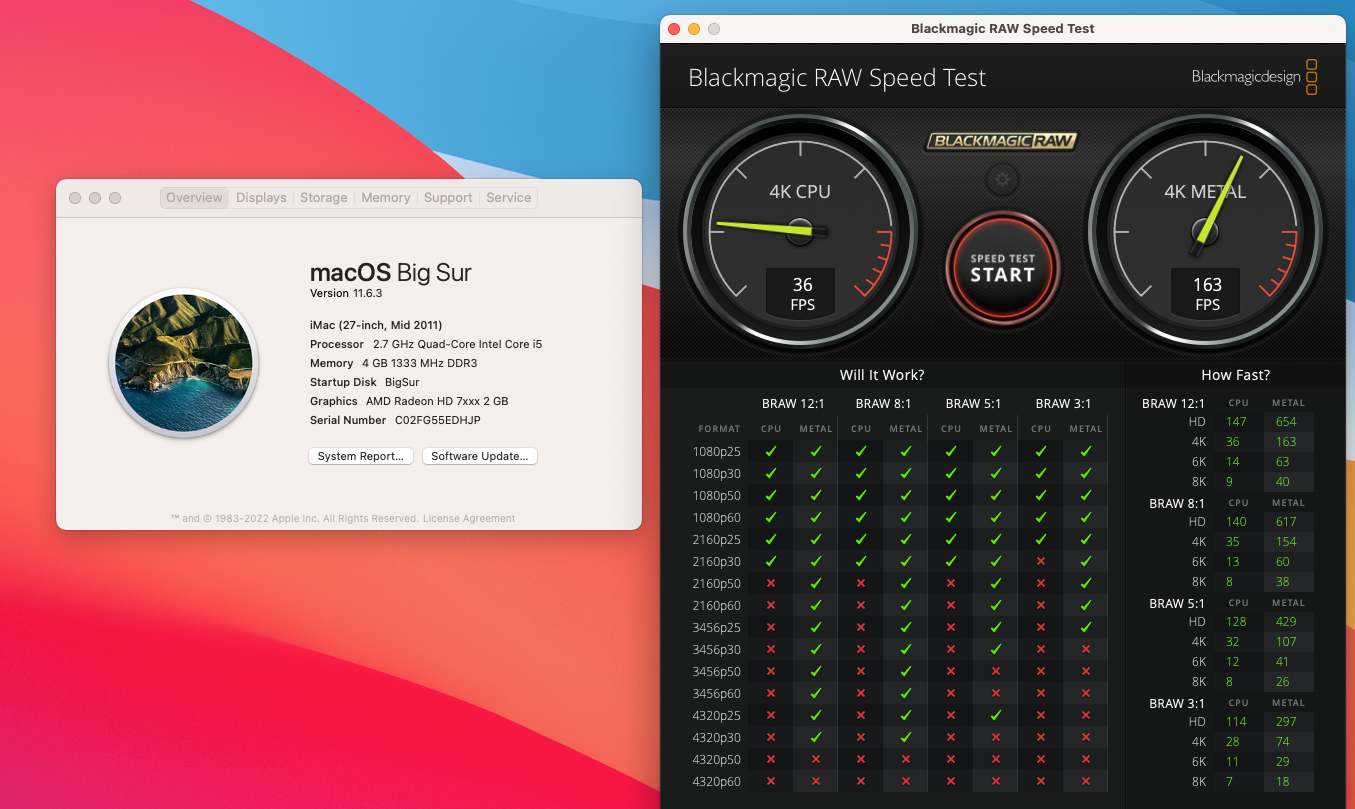
Task: Close the About This Mac window
Action: click(x=75, y=198)
